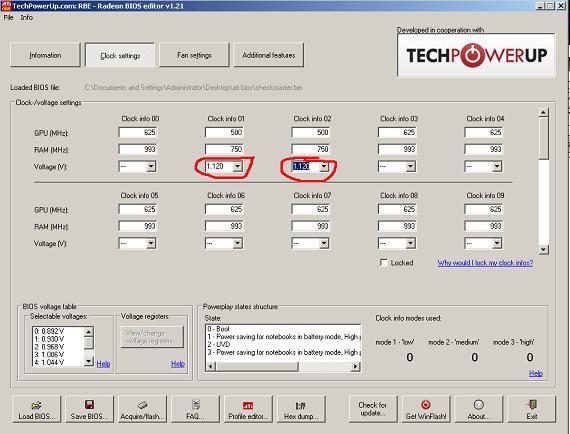The image size is (570, 434).
Task: Click the loaded BIOS file path
Action: coord(193,87)
